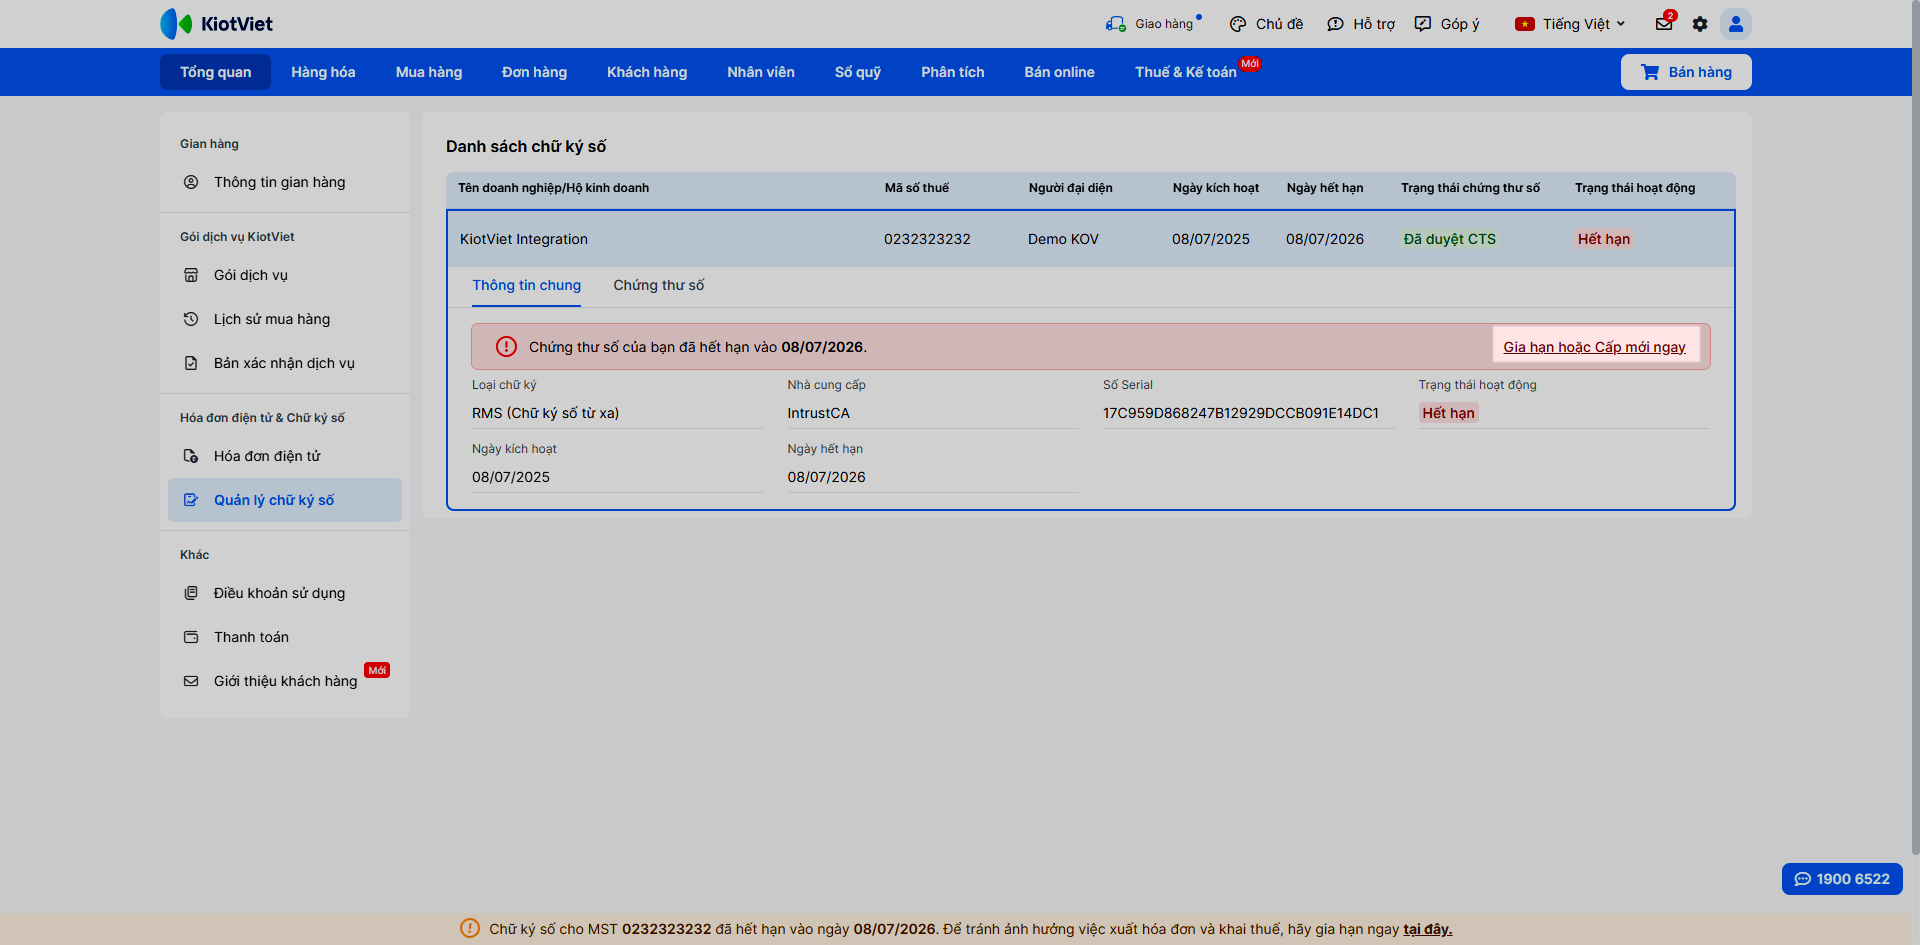Open the Thuế & Kế toán menu
Viewport: 1920px width, 945px height.
tap(1186, 72)
